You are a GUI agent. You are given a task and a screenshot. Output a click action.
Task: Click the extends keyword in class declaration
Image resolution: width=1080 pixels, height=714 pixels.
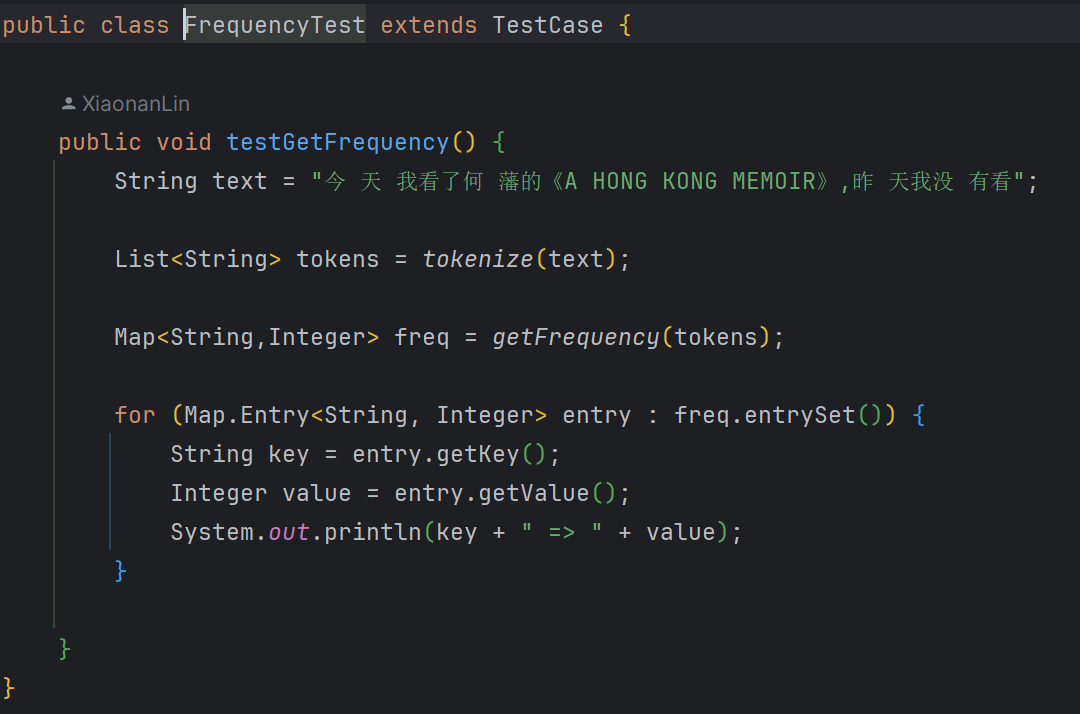click(428, 25)
